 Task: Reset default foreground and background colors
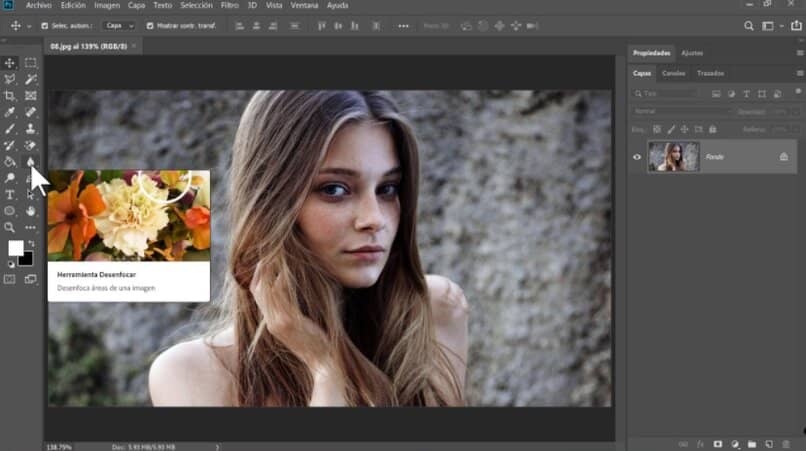[x=11, y=264]
